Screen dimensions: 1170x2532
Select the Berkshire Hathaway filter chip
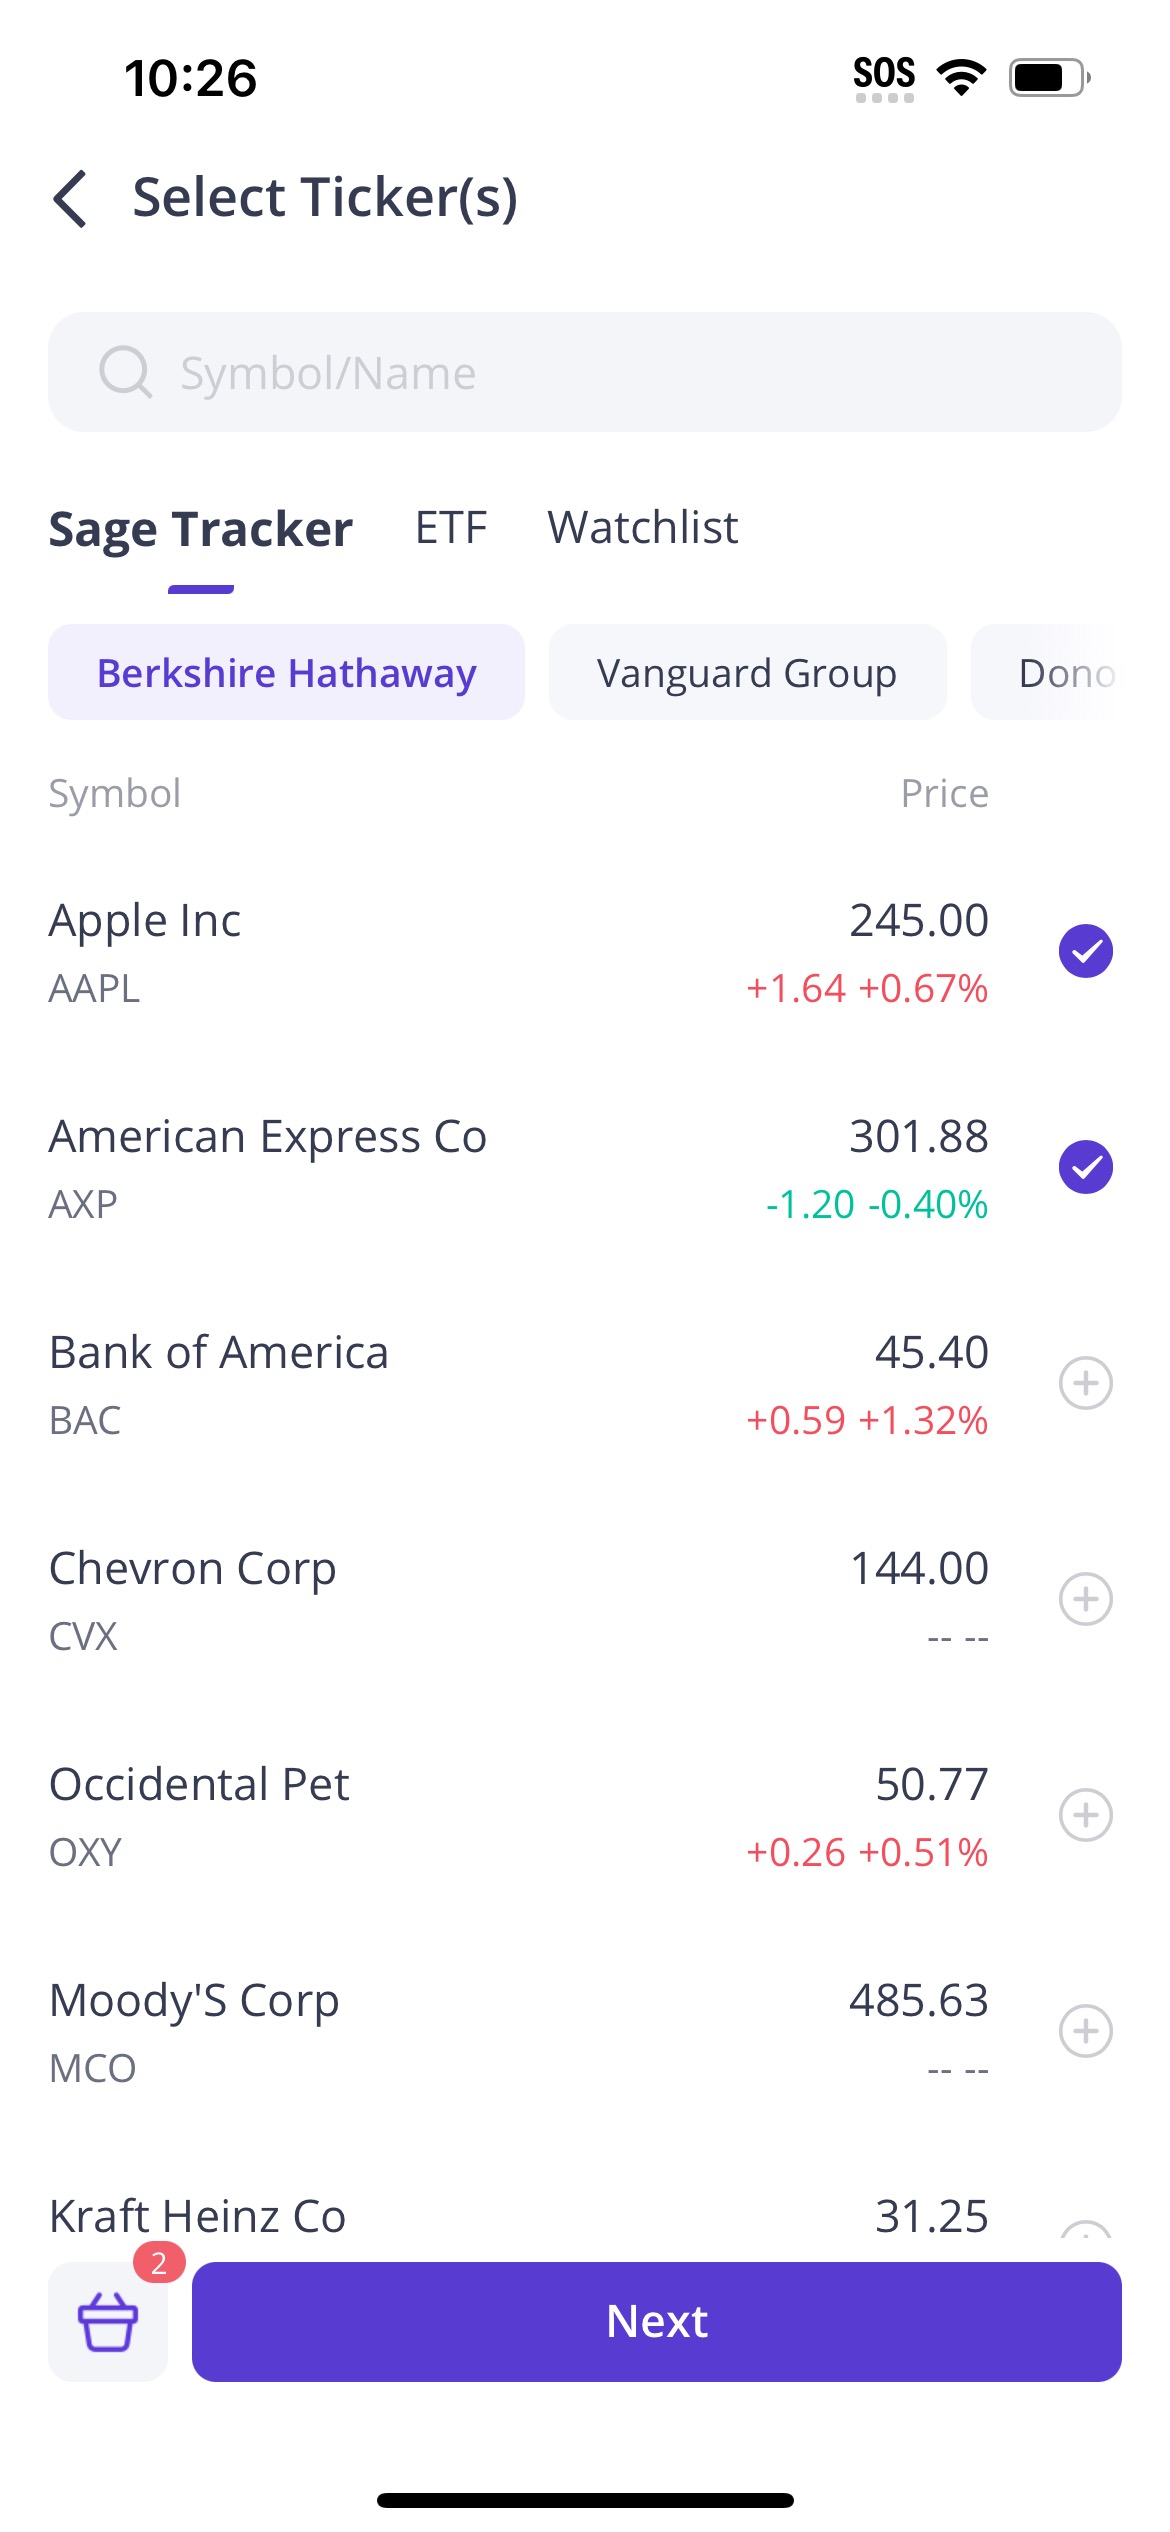286,673
